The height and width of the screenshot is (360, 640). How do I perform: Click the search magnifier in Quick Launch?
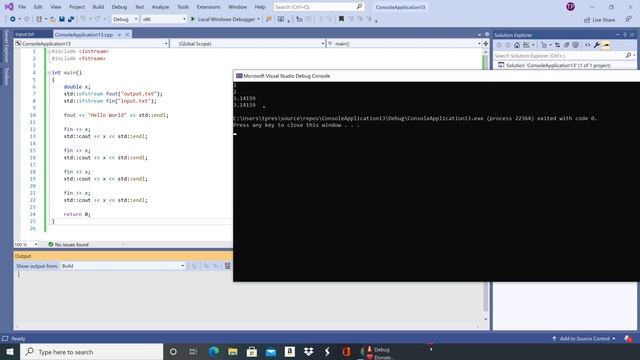point(359,7)
